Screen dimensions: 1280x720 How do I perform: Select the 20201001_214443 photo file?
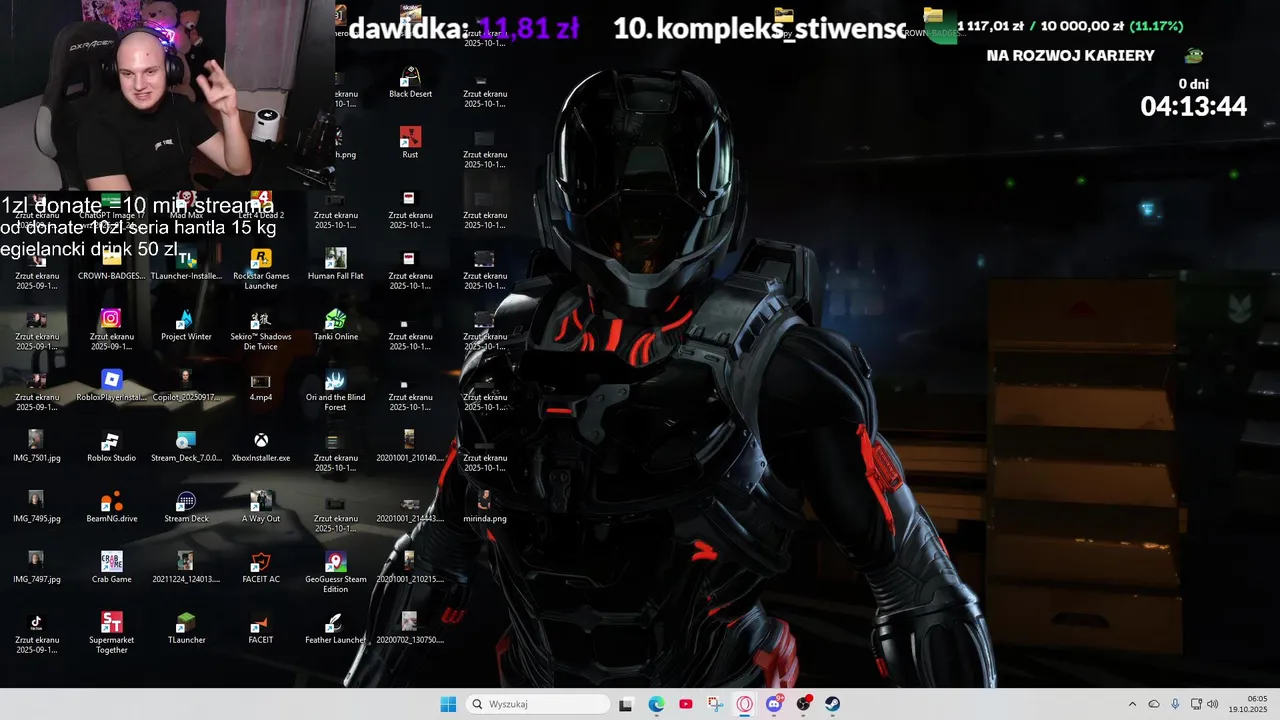coord(410,508)
